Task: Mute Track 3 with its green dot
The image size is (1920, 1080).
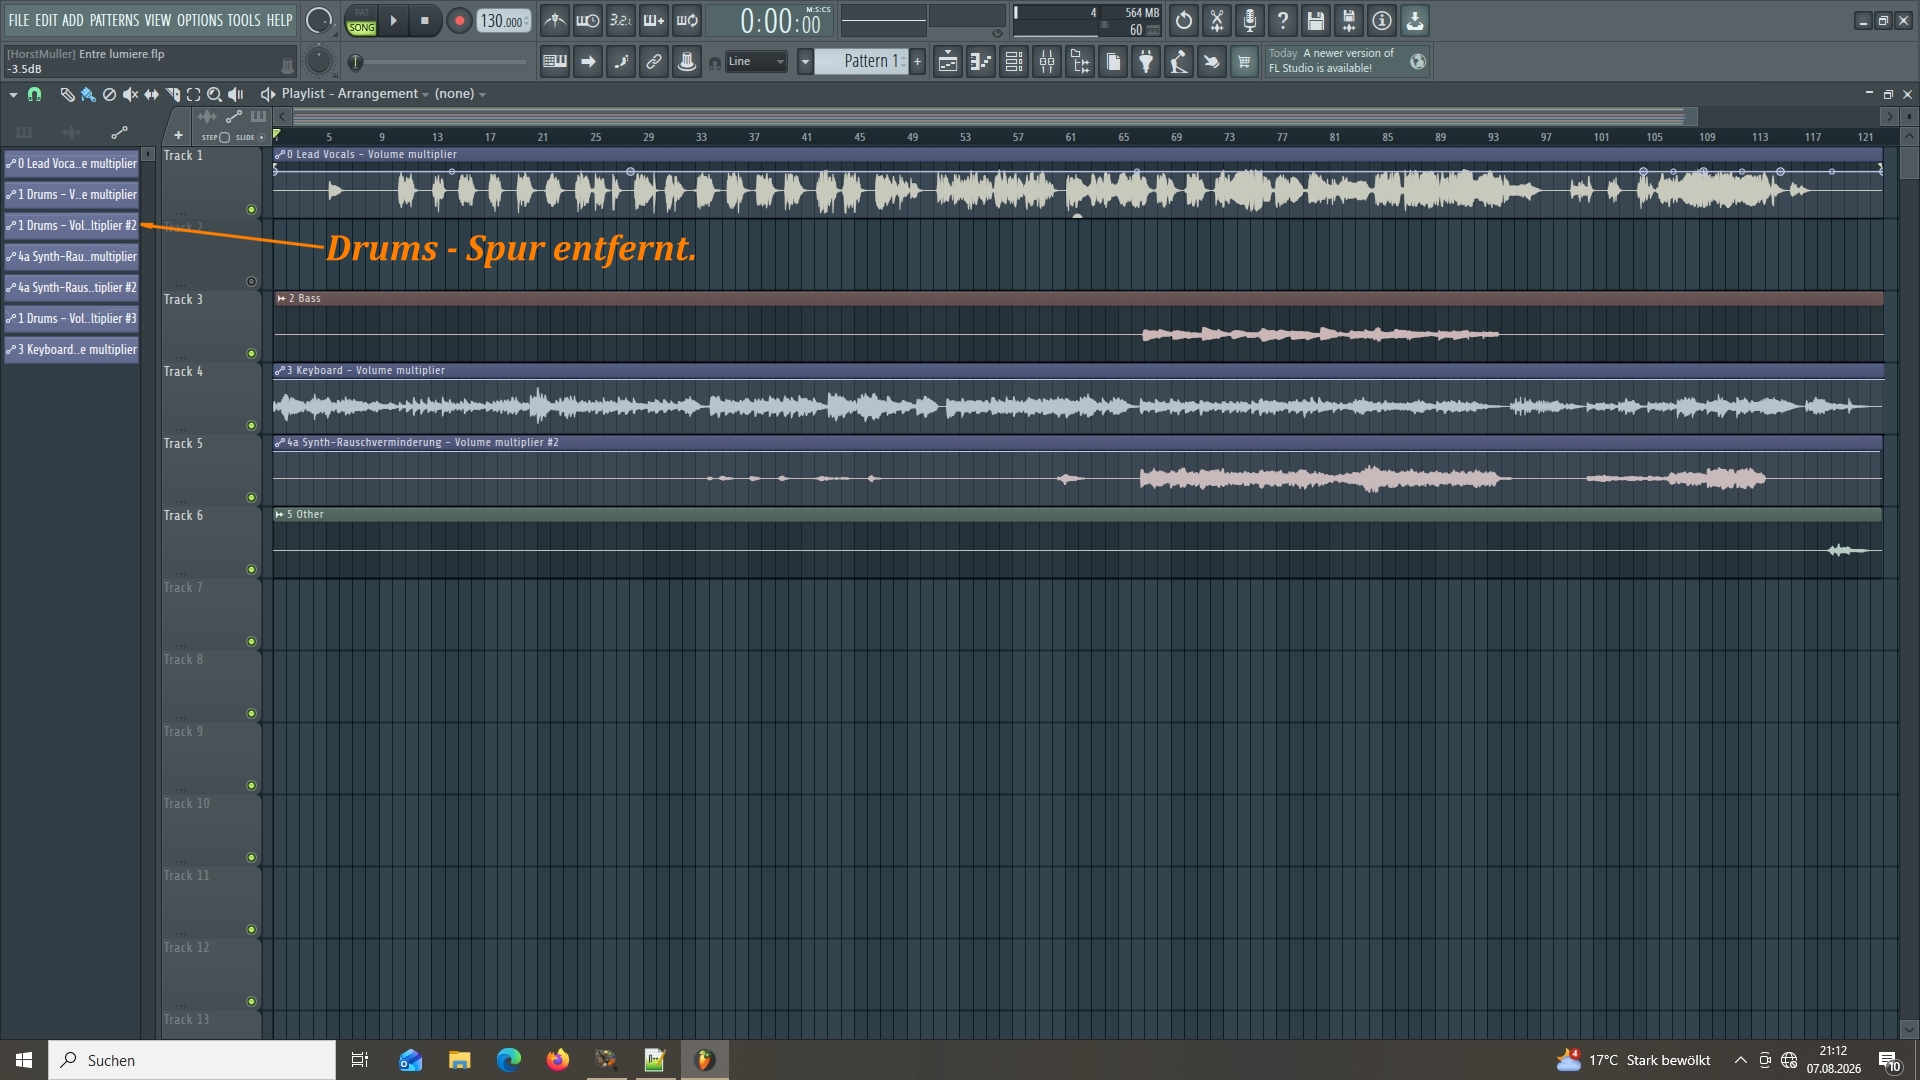Action: [x=251, y=354]
